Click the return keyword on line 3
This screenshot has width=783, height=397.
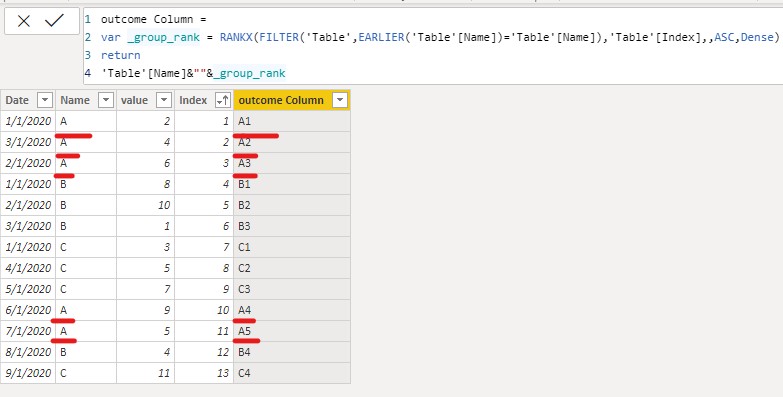click(120, 55)
